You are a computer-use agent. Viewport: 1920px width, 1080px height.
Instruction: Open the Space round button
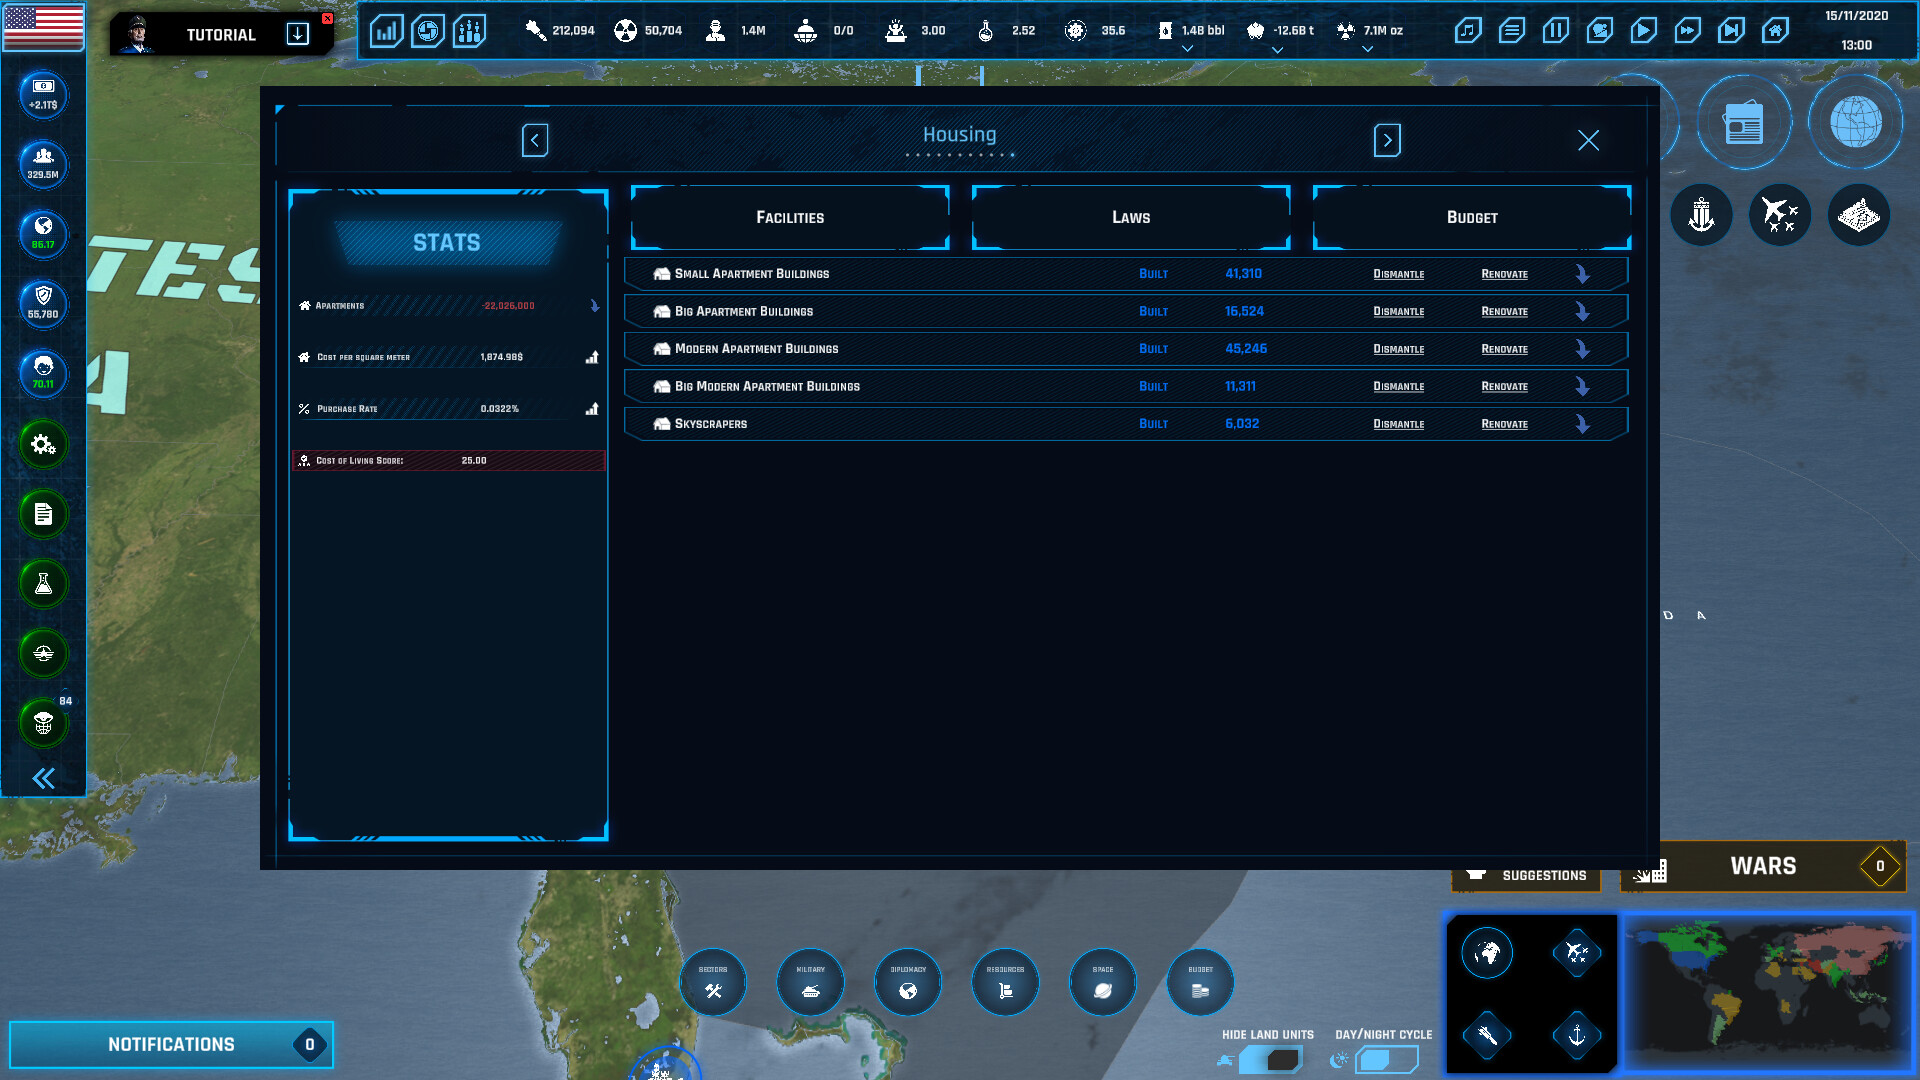(x=1103, y=982)
